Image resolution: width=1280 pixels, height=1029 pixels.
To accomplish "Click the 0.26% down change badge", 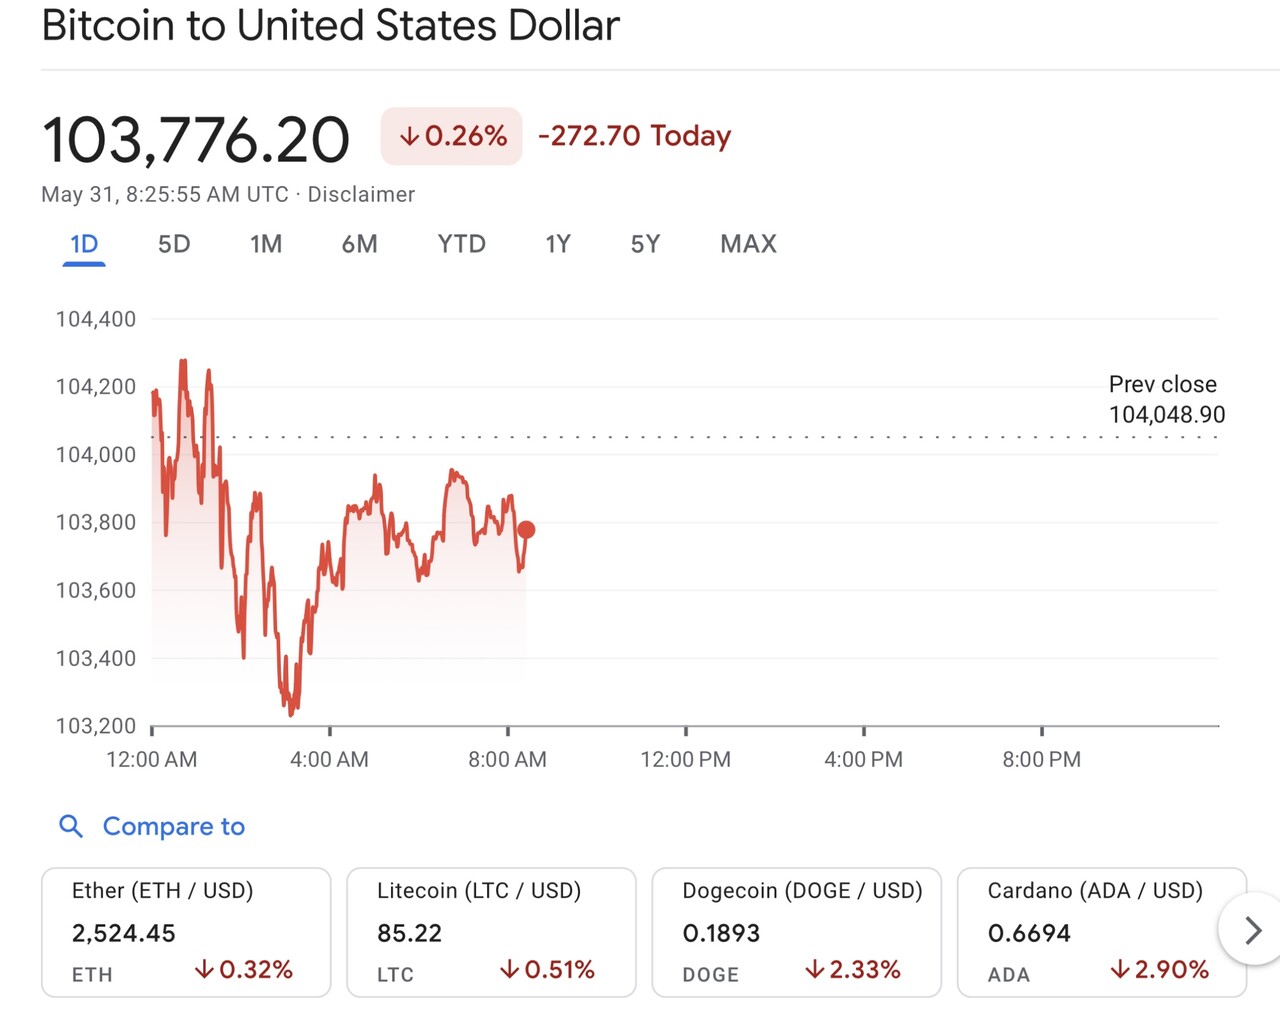I will click(452, 136).
